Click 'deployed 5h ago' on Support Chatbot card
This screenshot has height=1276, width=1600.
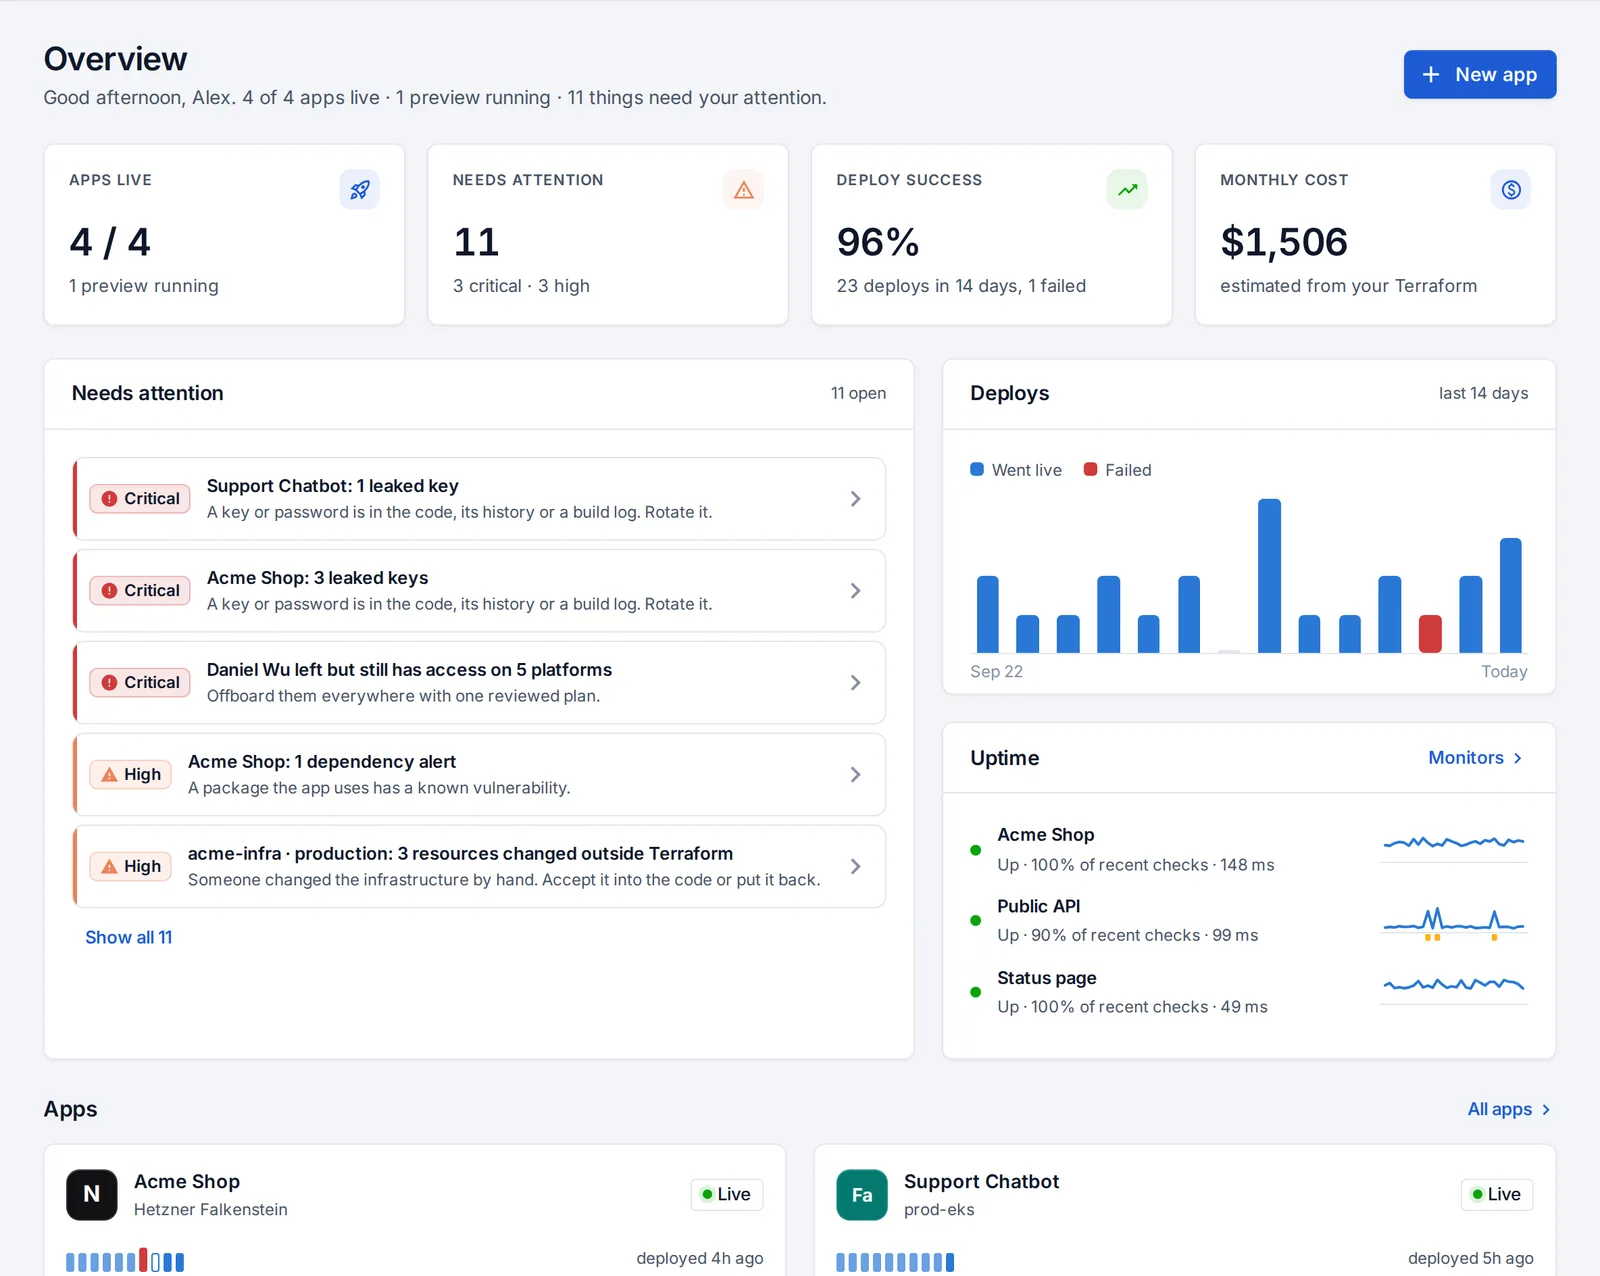point(1470,1259)
